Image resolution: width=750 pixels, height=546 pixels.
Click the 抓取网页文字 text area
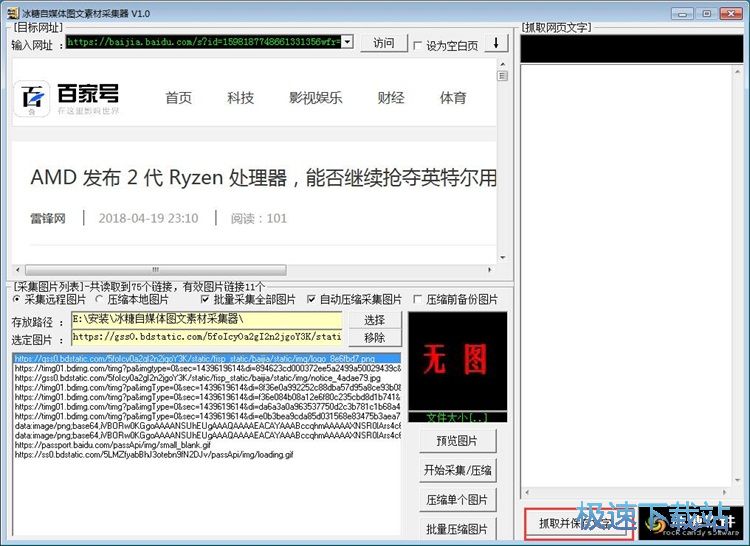coord(626,275)
